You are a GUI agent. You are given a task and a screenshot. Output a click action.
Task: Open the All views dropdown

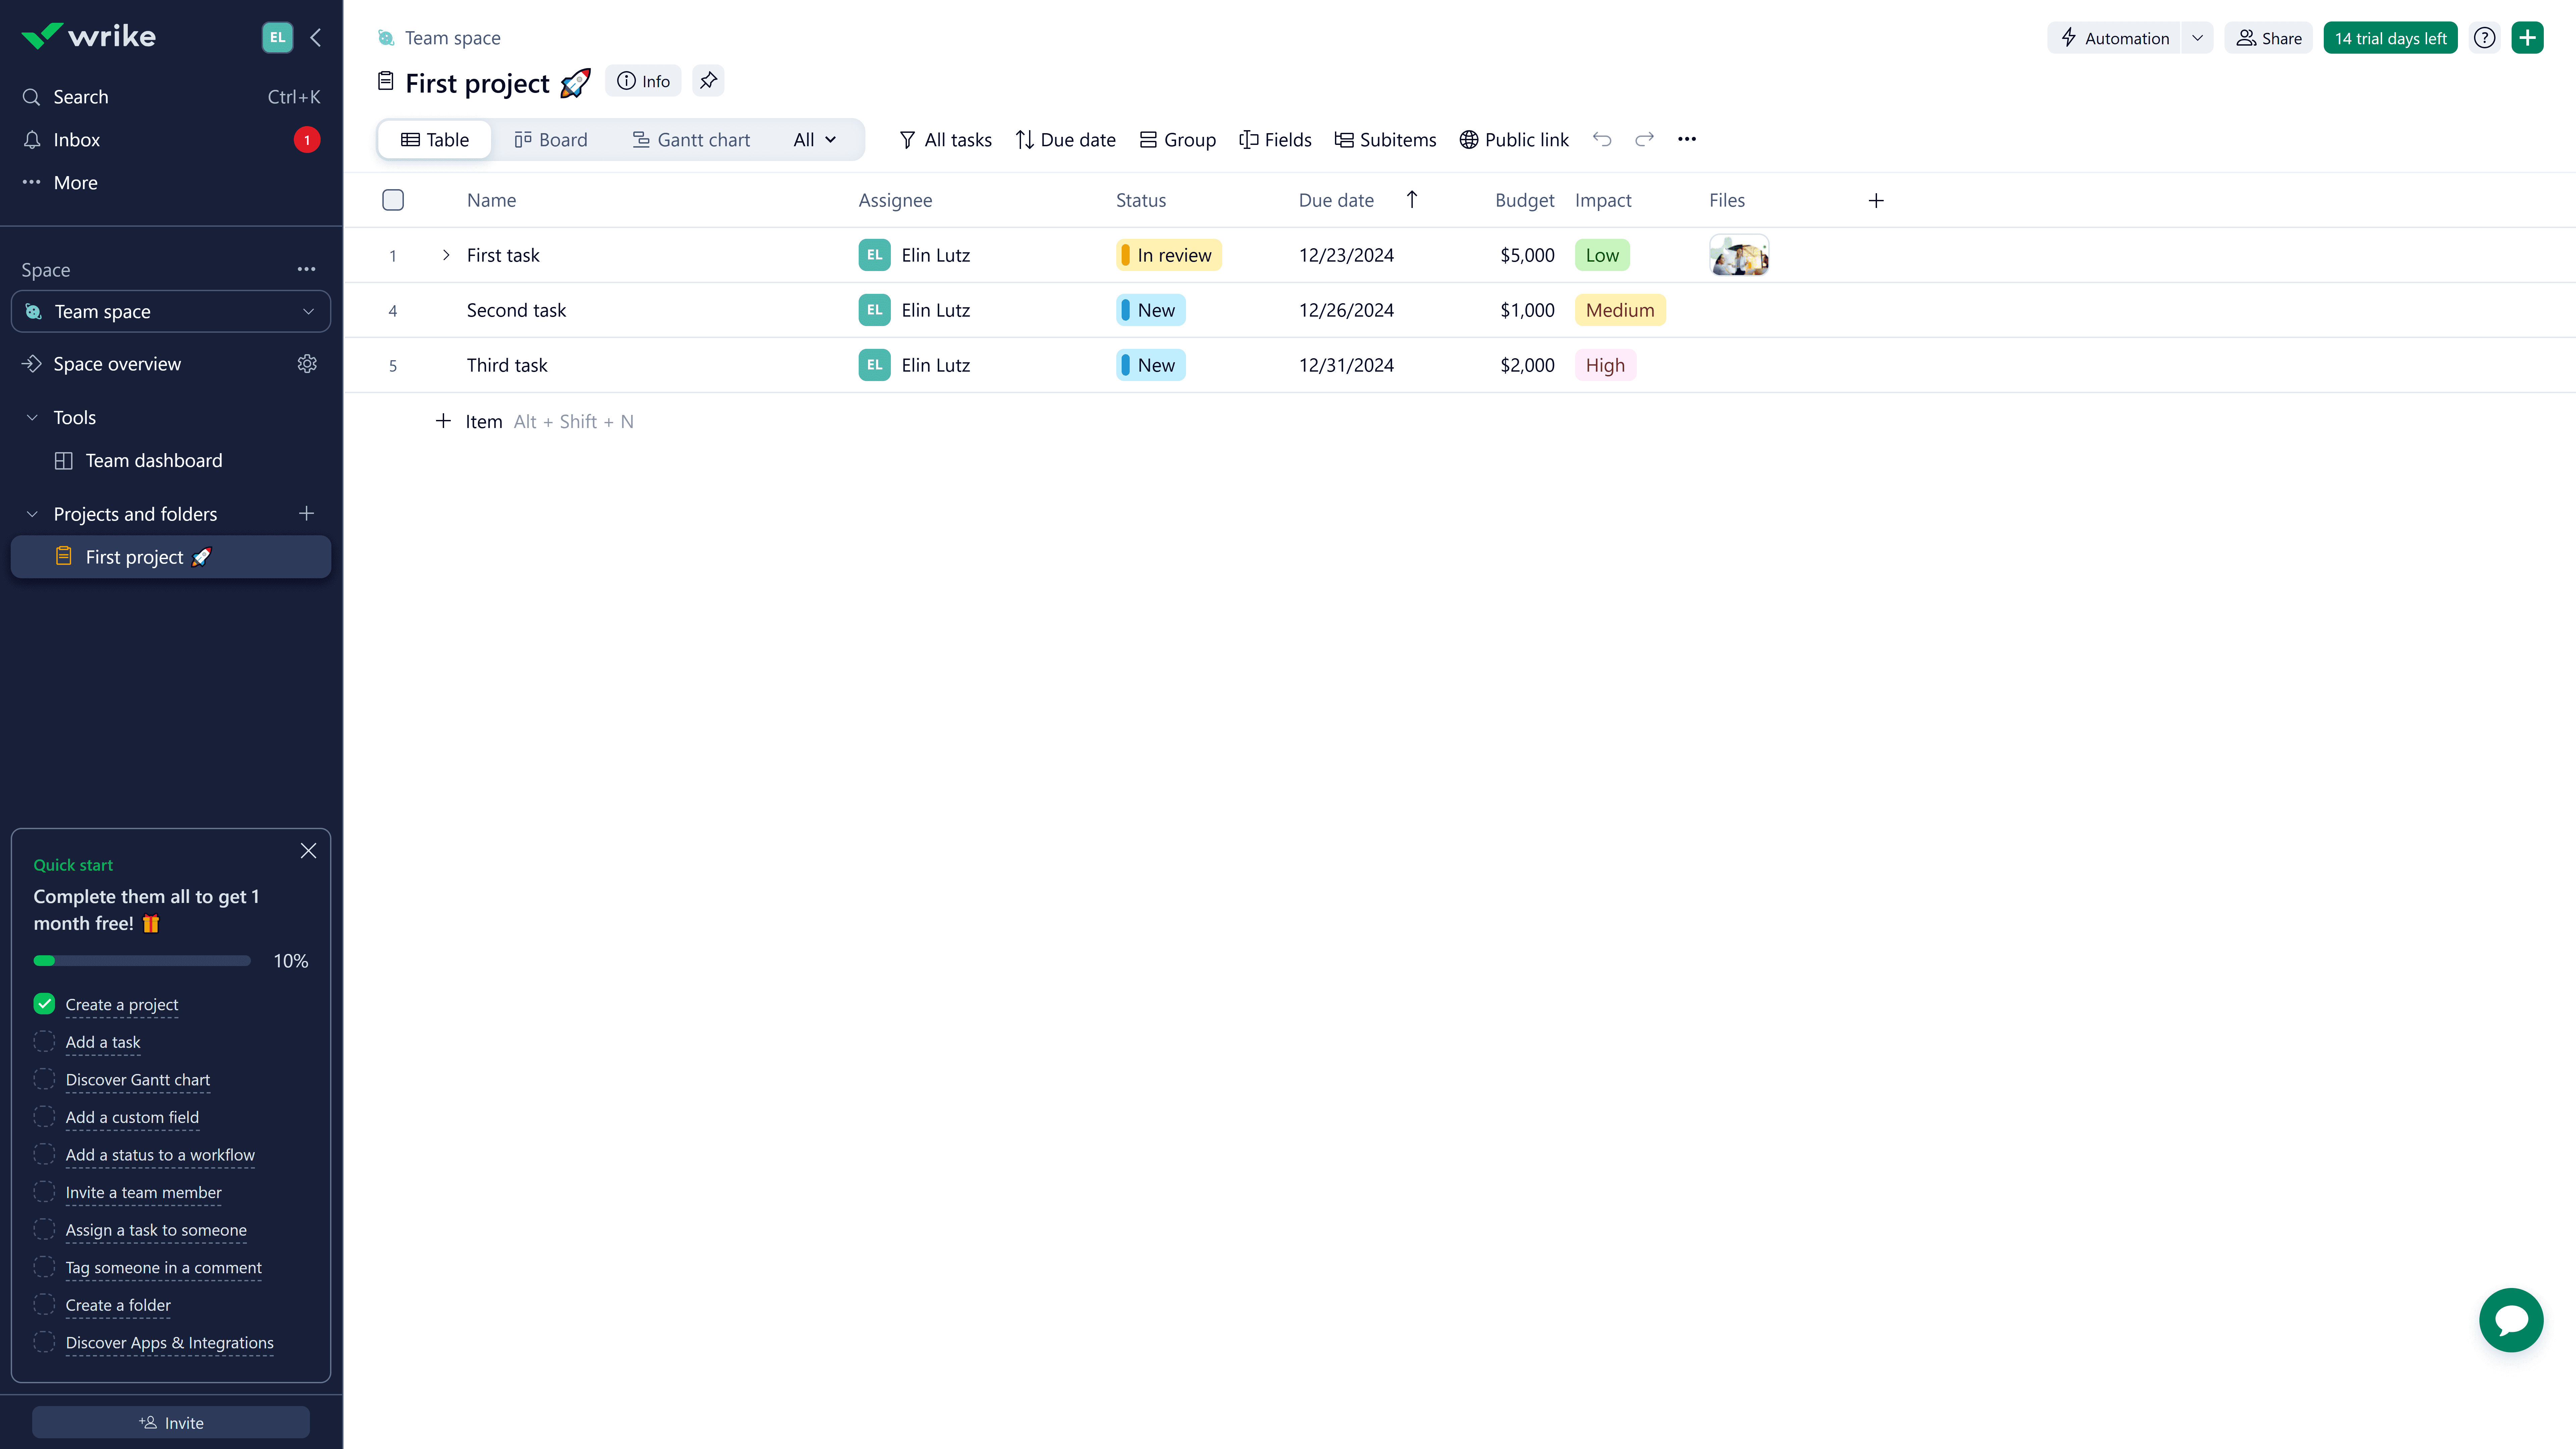click(815, 140)
